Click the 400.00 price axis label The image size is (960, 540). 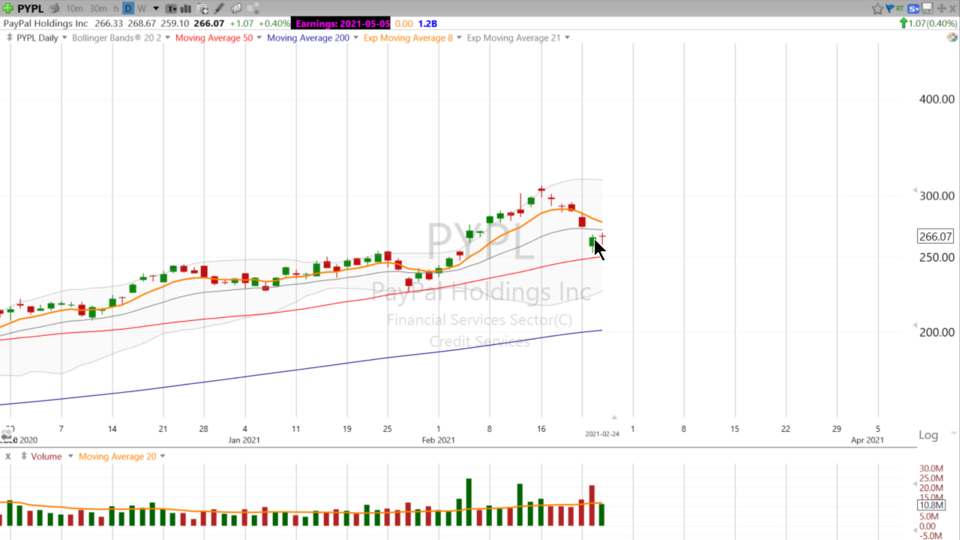coord(937,99)
